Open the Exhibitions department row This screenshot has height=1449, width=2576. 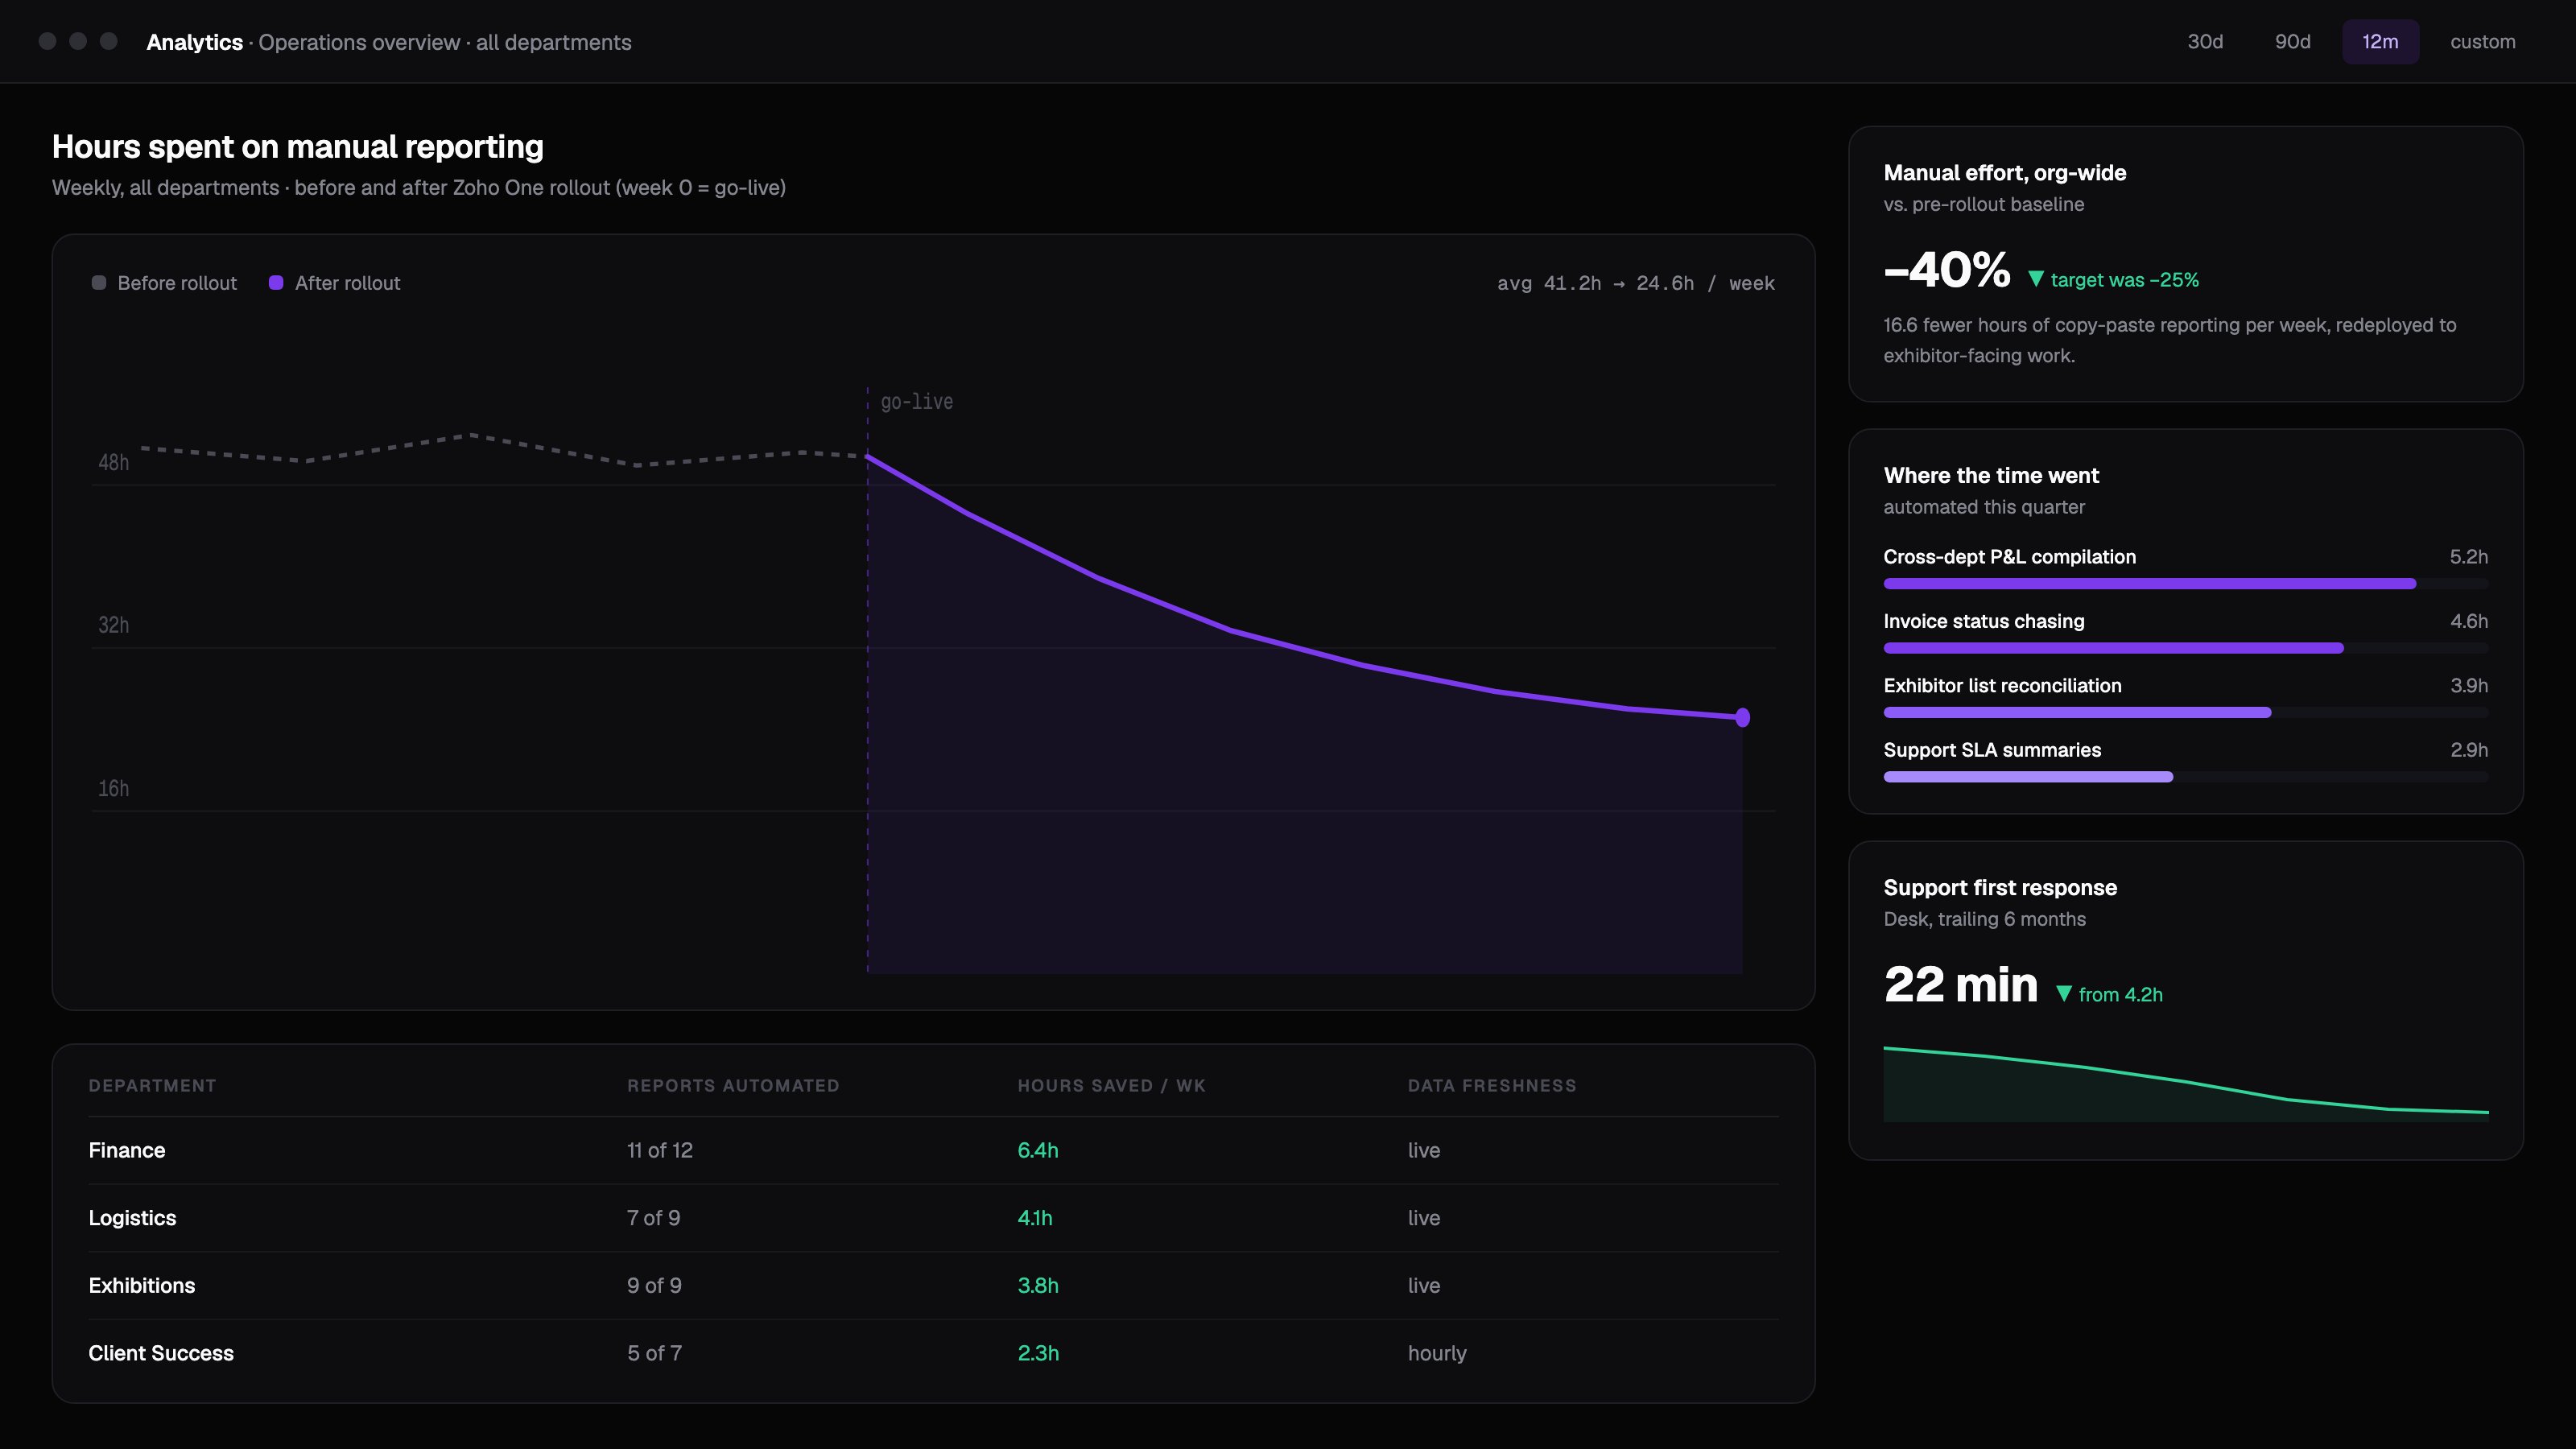933,1286
